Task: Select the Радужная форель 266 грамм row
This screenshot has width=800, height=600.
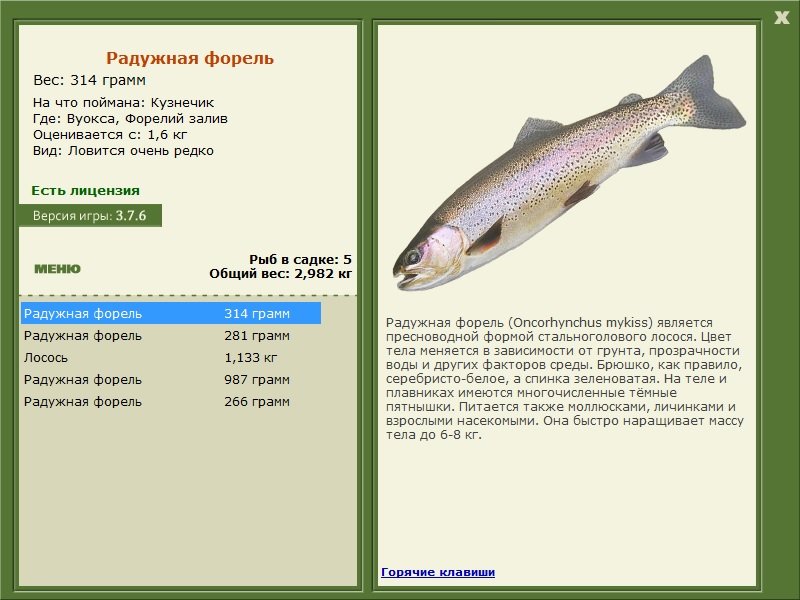Action: pyautogui.click(x=171, y=402)
